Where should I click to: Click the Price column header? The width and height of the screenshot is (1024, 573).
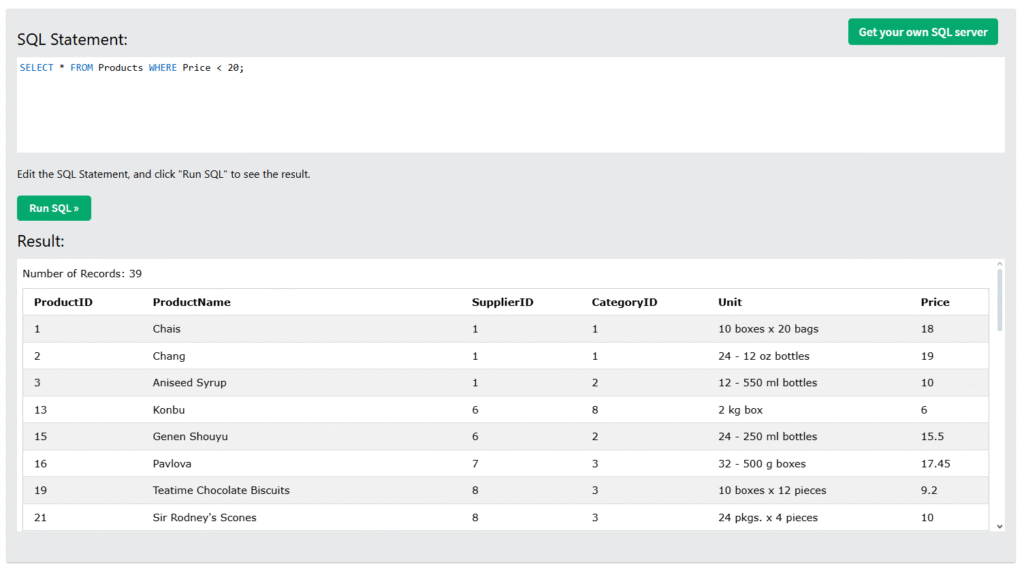pos(935,302)
